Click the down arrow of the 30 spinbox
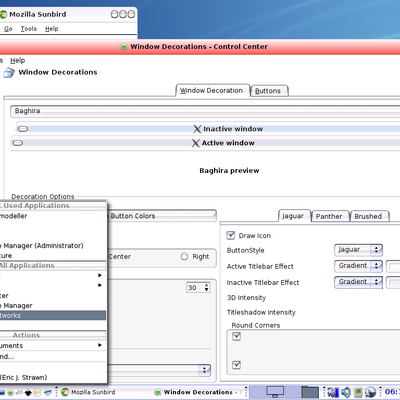The image size is (400, 400). (207, 290)
